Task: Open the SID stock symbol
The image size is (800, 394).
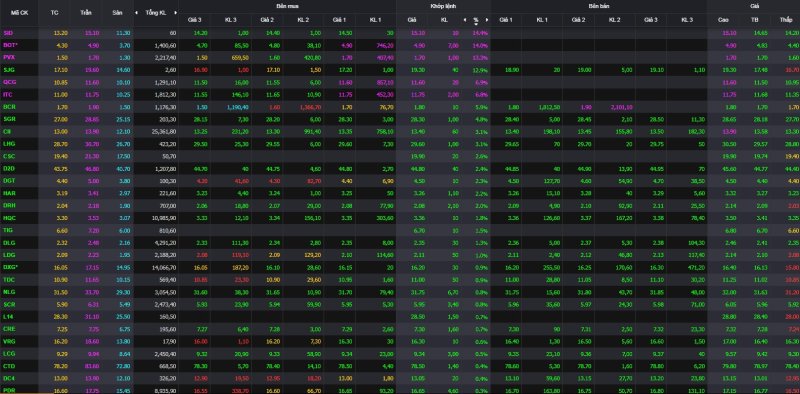Action: coord(8,33)
